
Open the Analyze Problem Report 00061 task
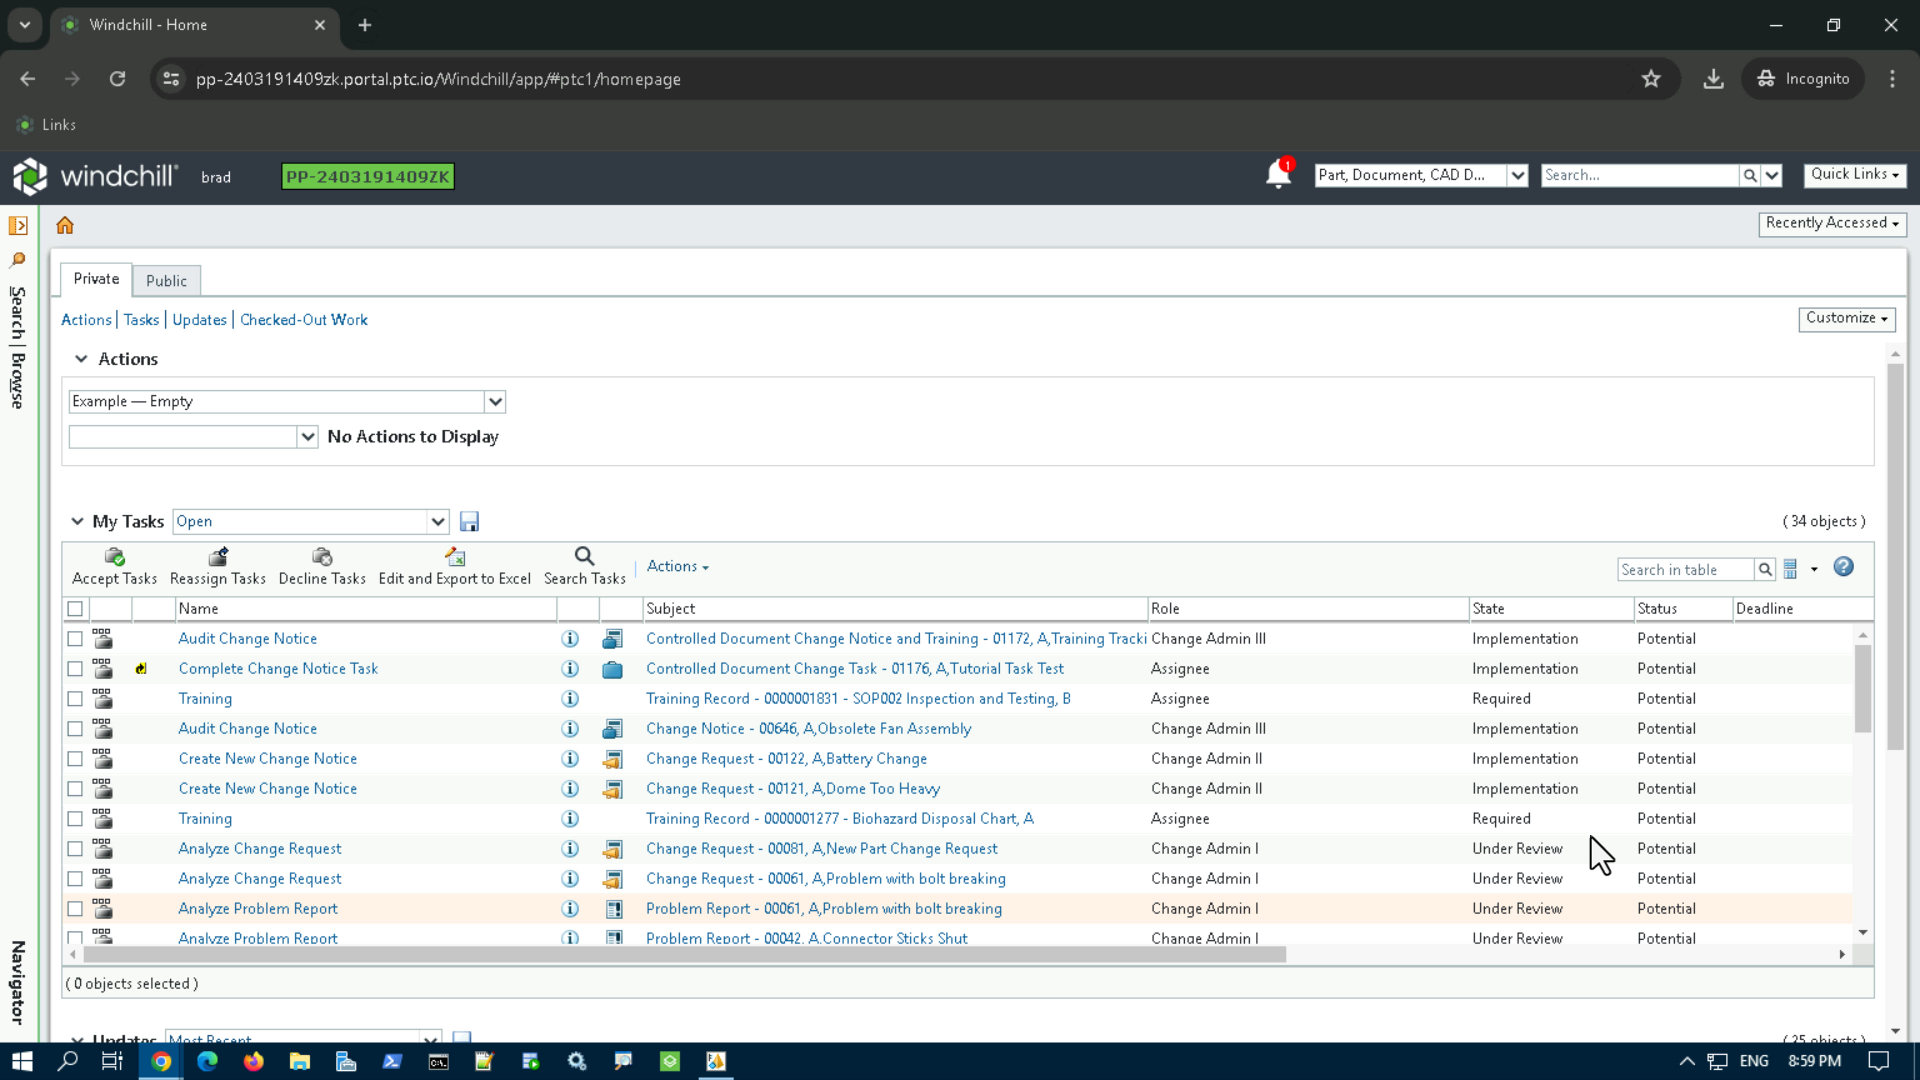(x=258, y=908)
